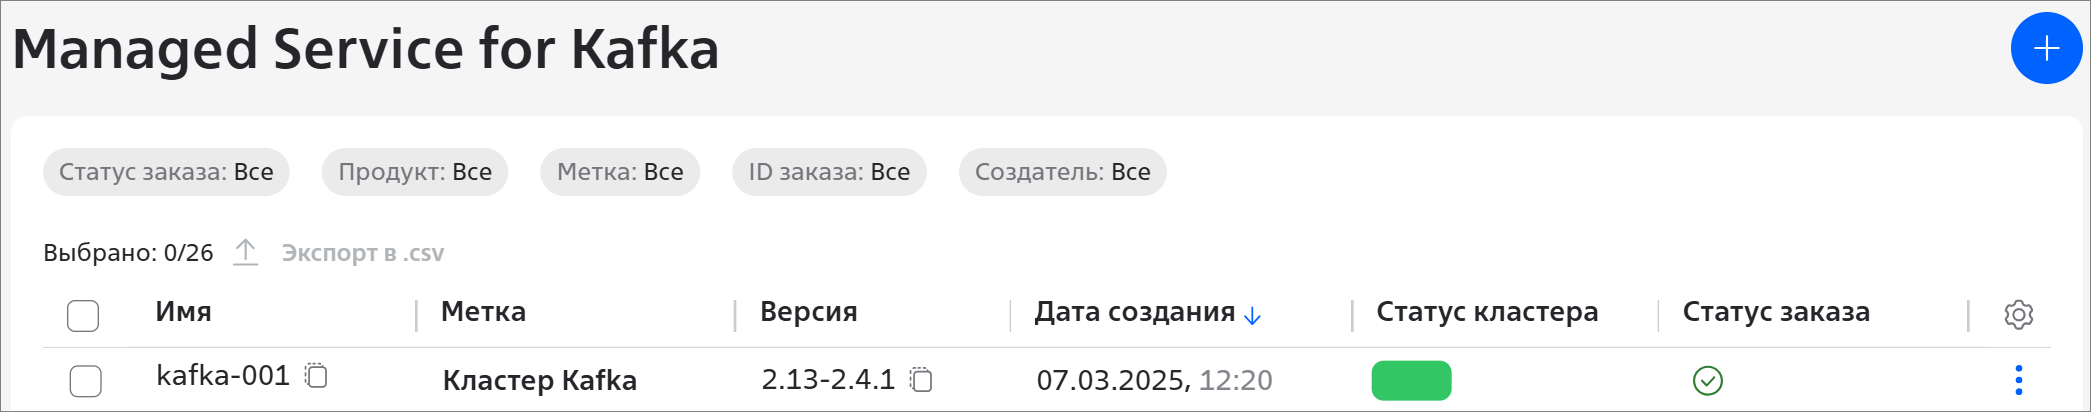
Task: Click Экспорт в .csv
Action: pos(362,253)
